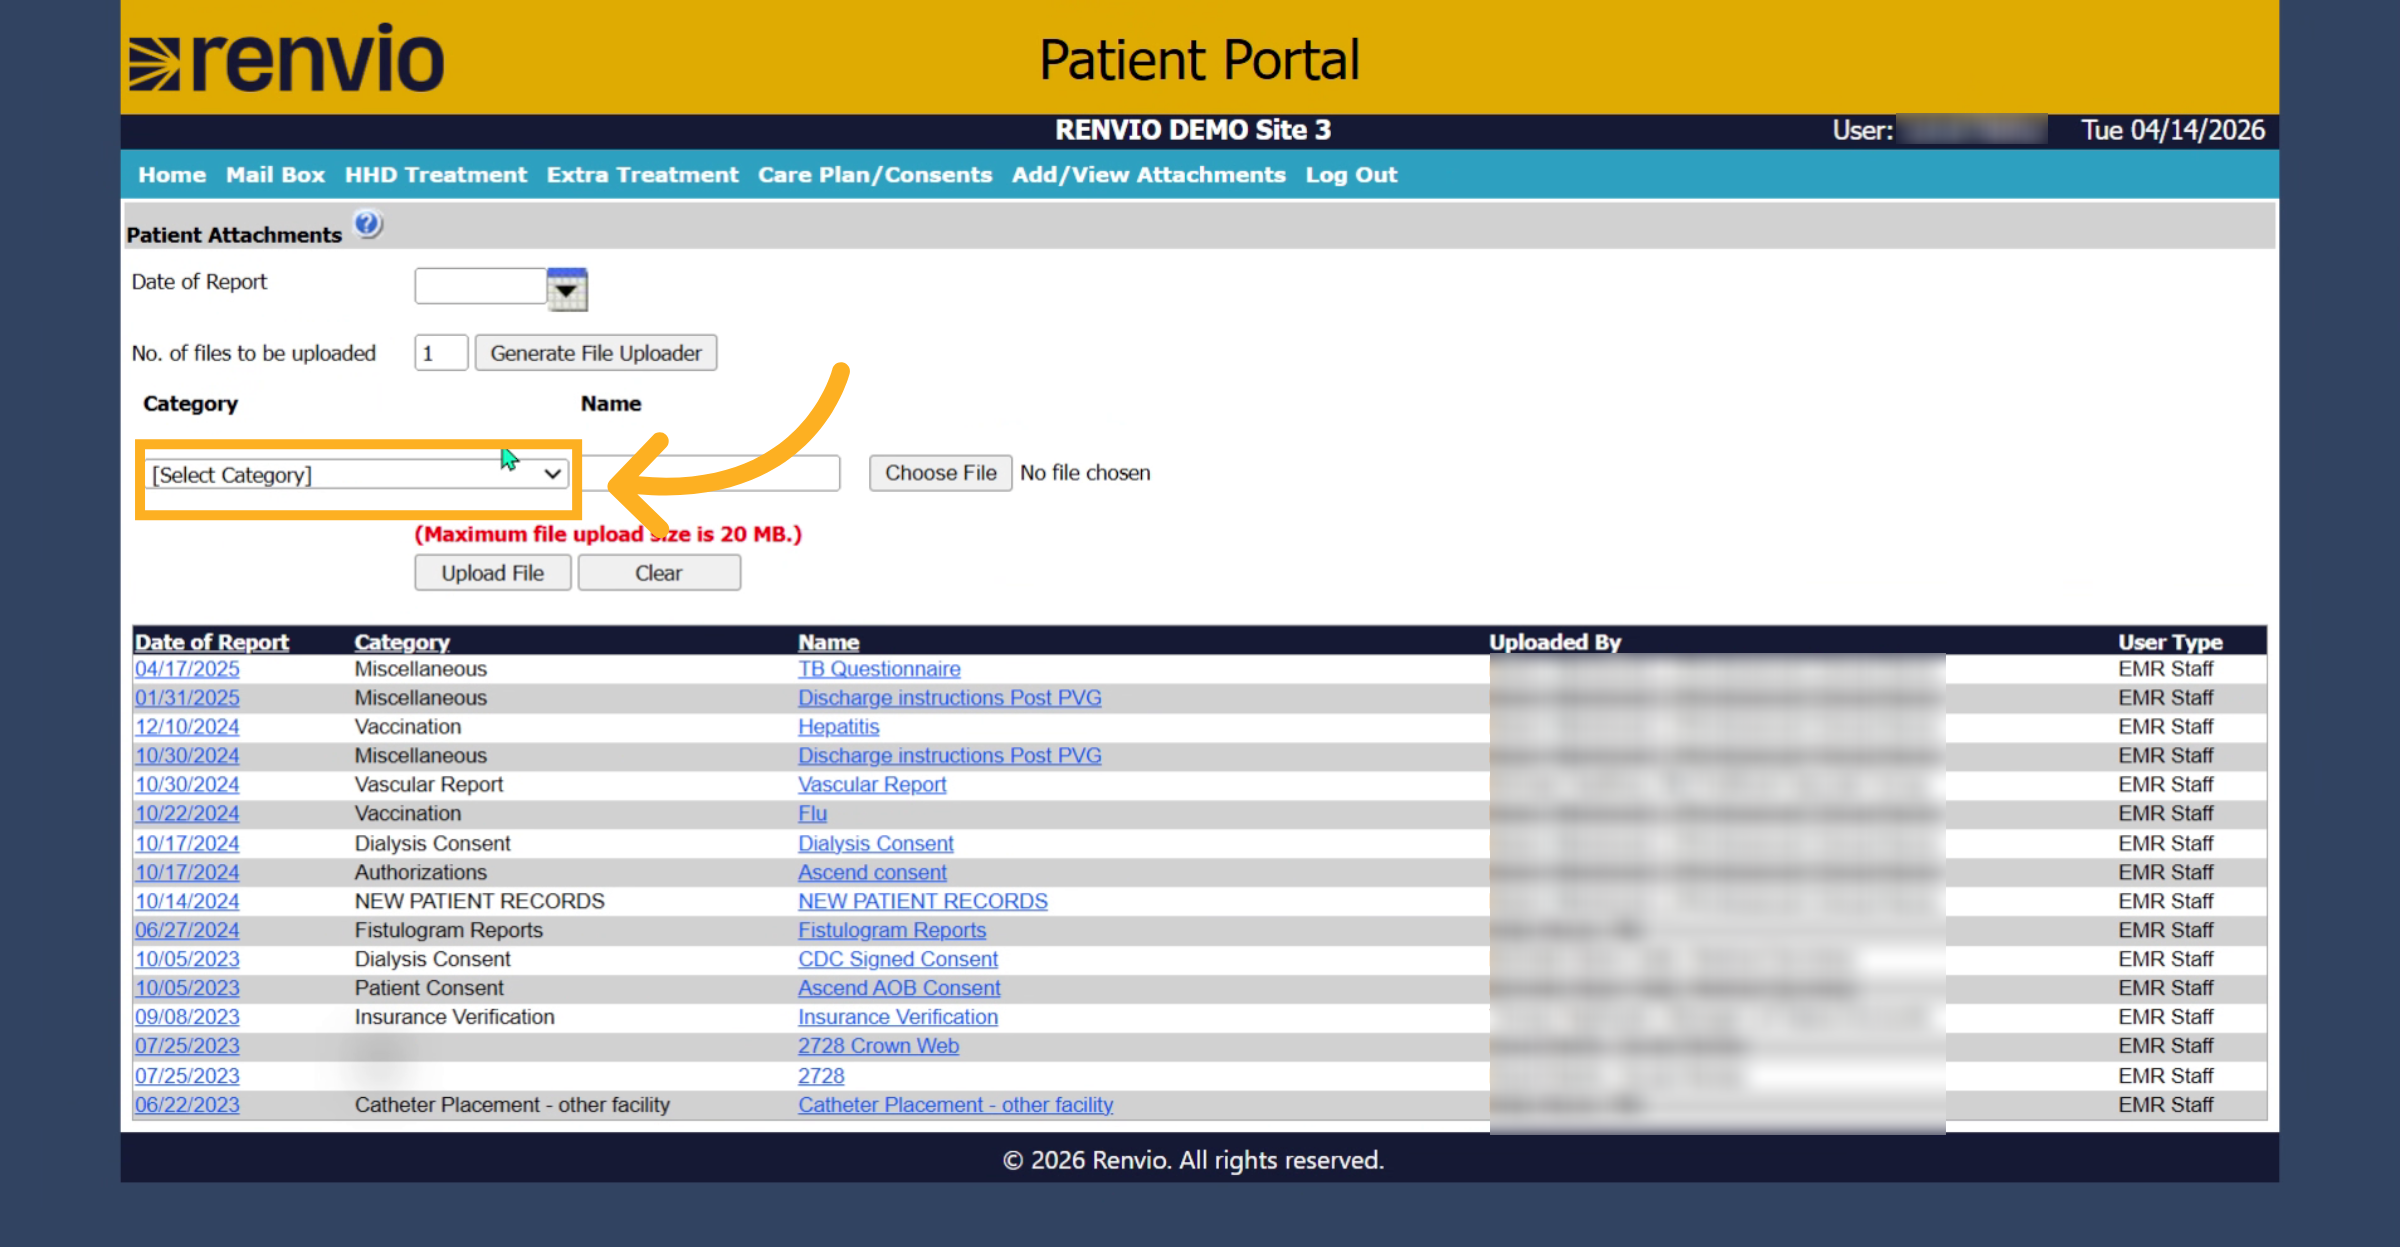The width and height of the screenshot is (2400, 1247).
Task: Click the Generate File Uploader button
Action: pos(596,353)
